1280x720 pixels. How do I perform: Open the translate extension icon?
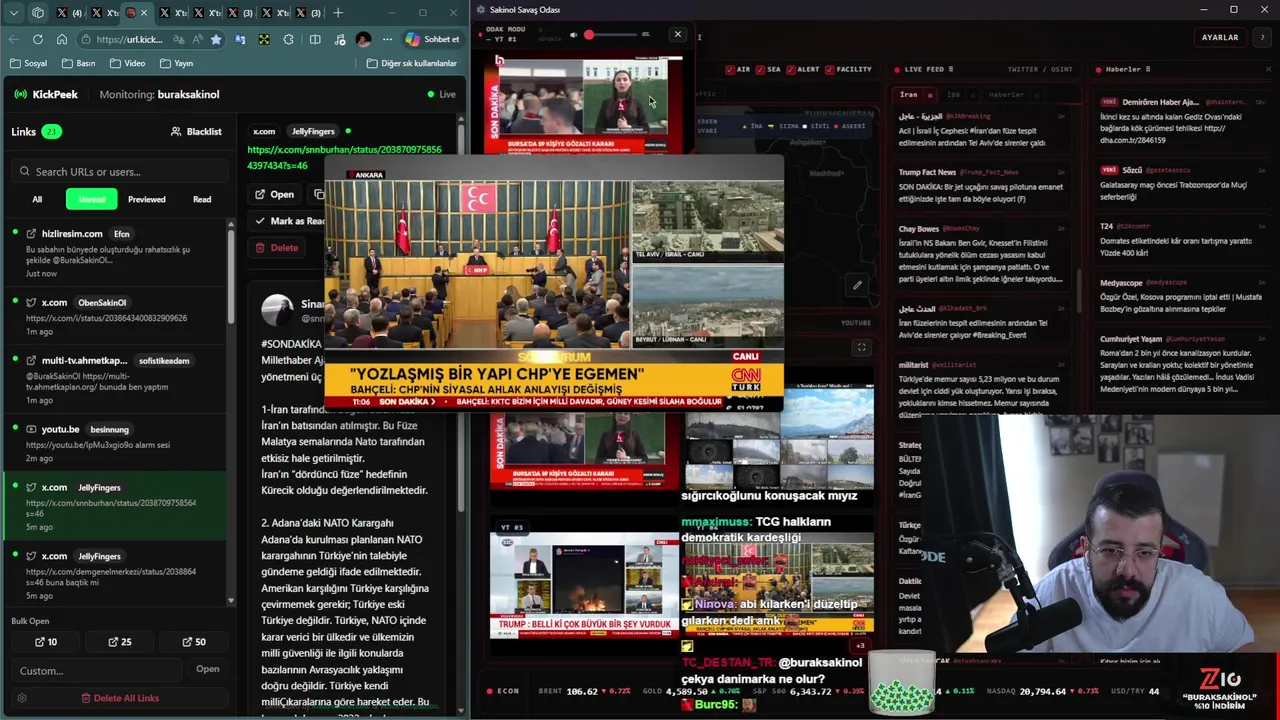240,39
